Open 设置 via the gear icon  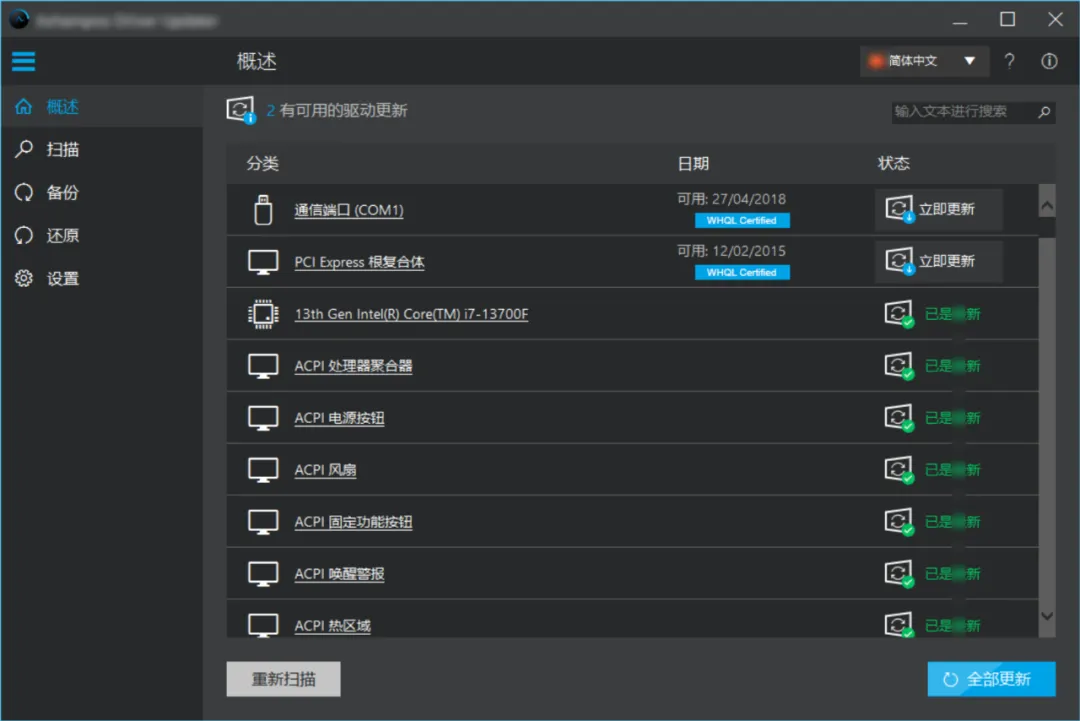click(x=23, y=279)
